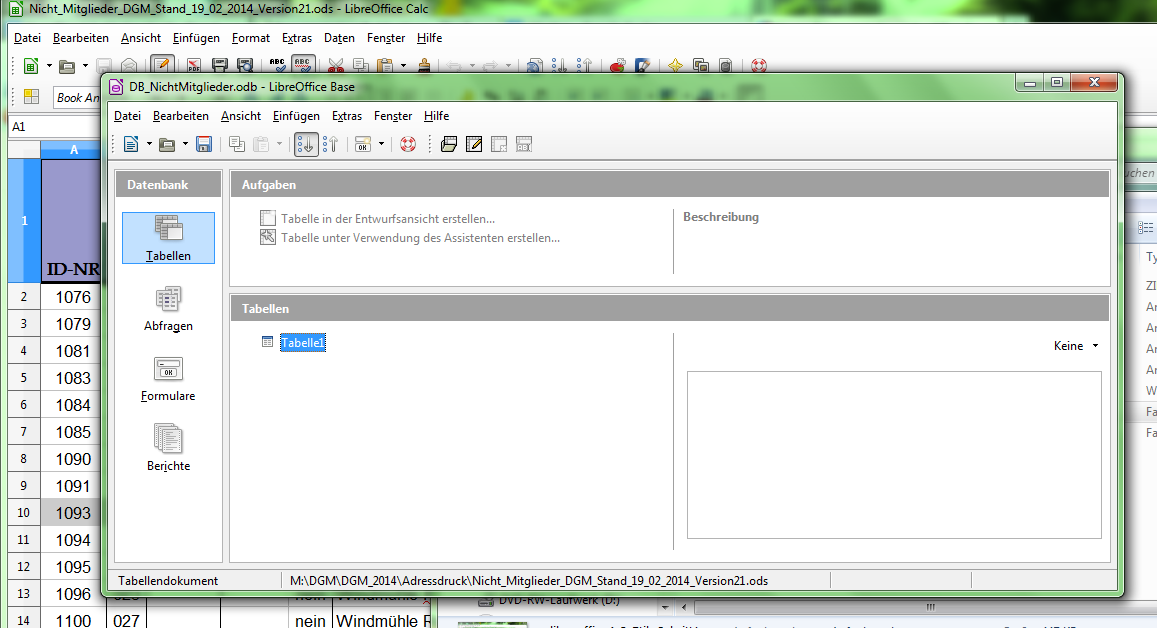Screen dimensions: 1157x628
Task: Open Bearbeiten menu in Base window
Action: tap(181, 116)
